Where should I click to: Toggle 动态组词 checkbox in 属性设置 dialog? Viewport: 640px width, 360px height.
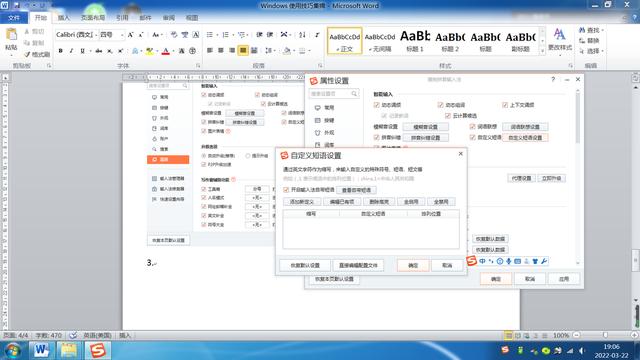(x=440, y=105)
